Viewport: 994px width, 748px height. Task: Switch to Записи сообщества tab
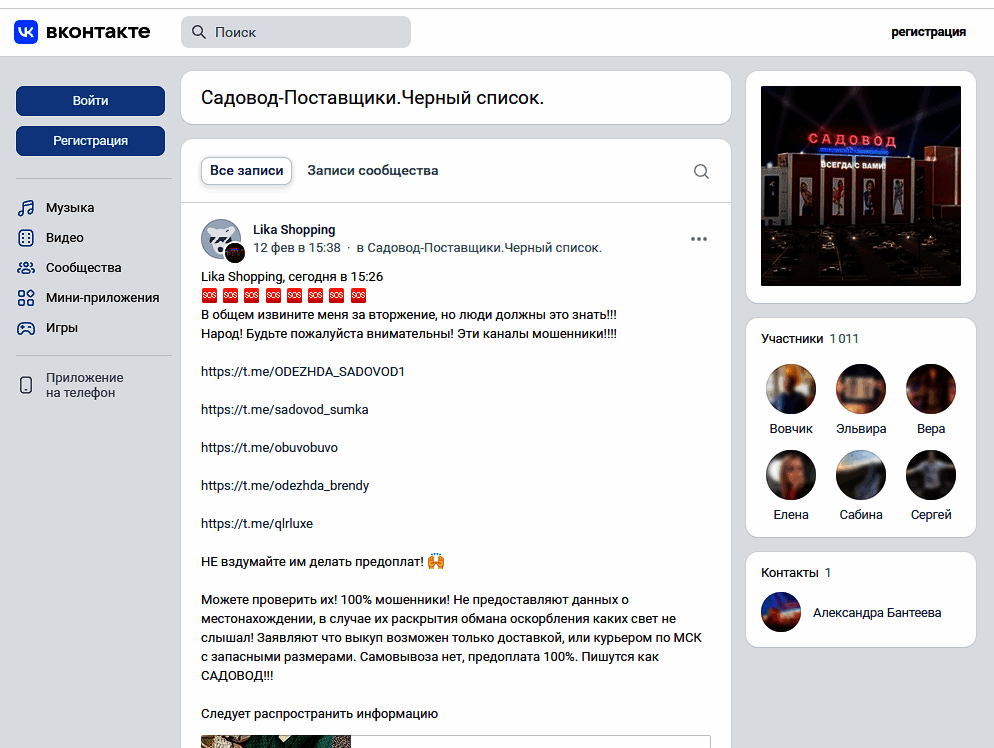(x=373, y=171)
